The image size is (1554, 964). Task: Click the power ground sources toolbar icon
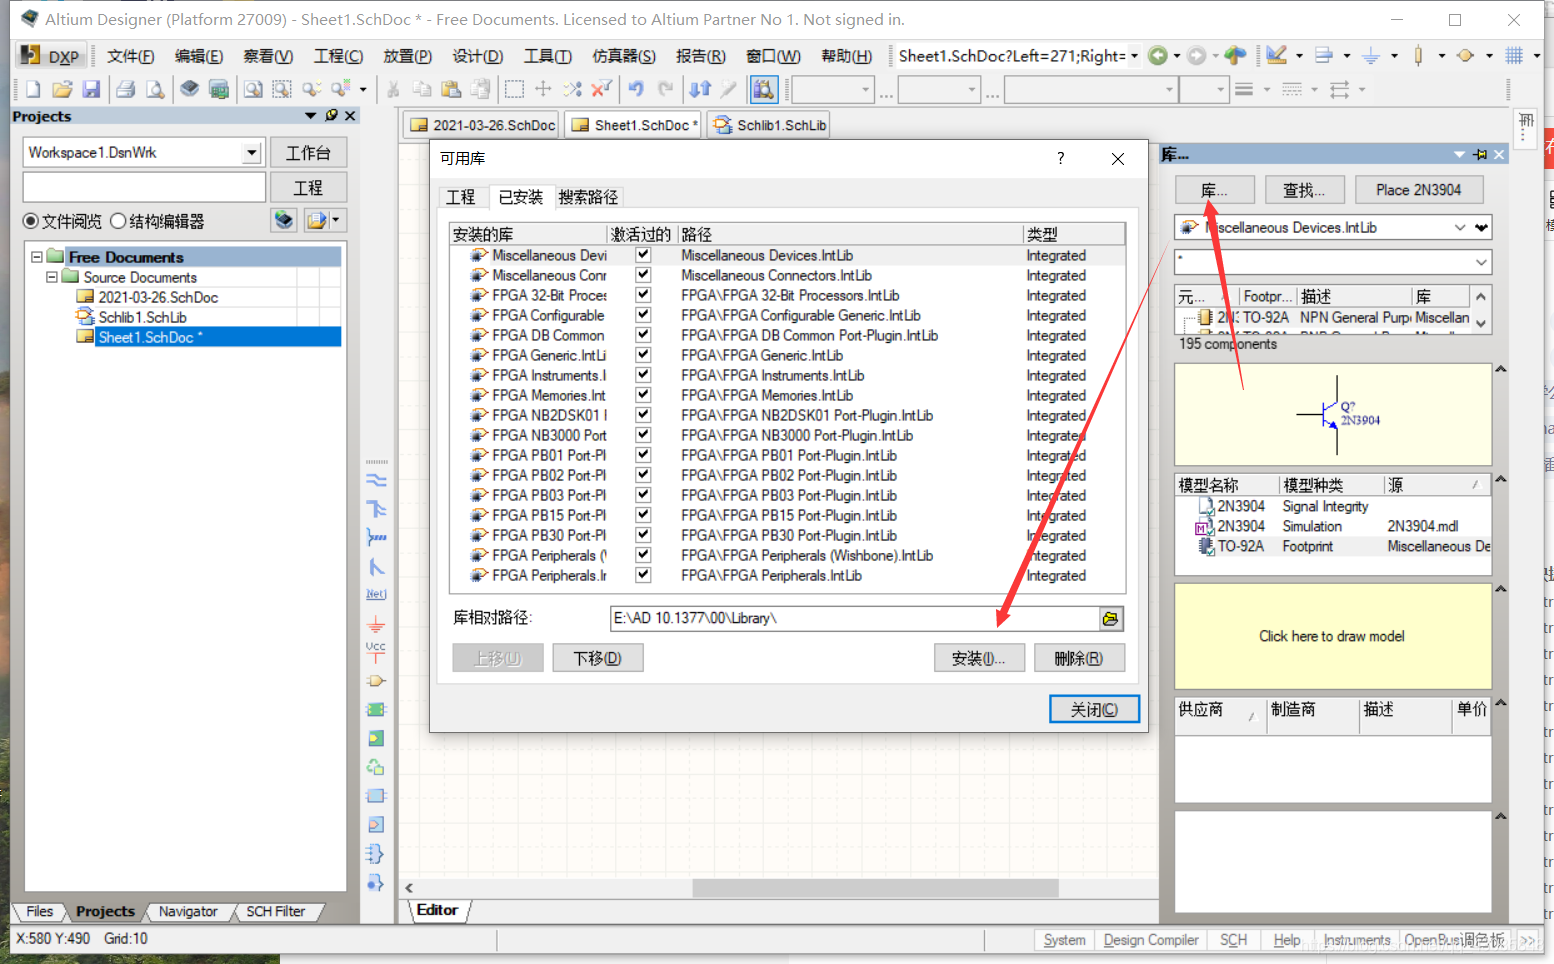tap(1371, 56)
